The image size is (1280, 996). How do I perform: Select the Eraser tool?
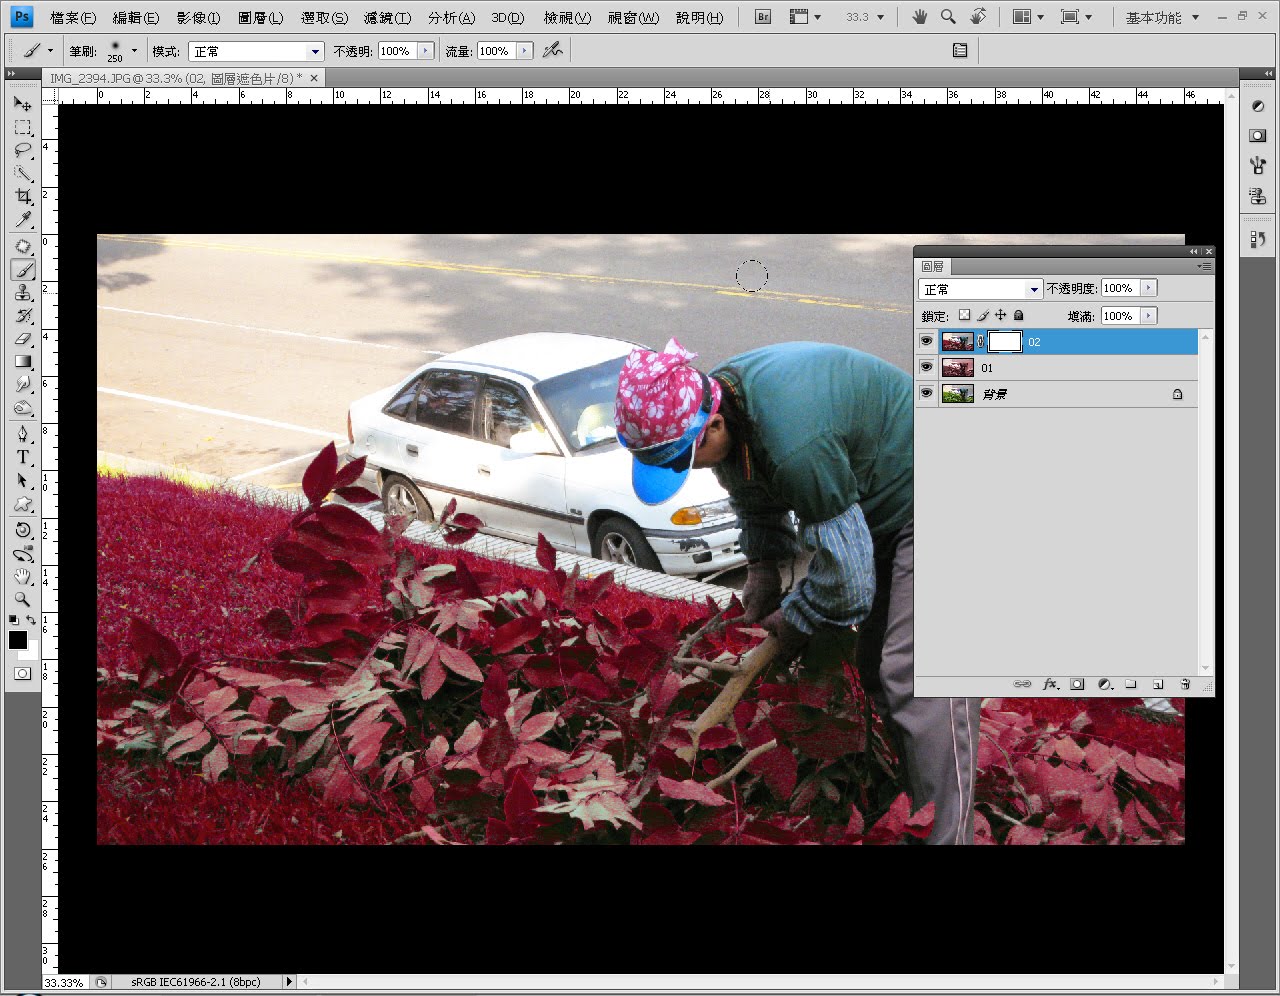23,338
